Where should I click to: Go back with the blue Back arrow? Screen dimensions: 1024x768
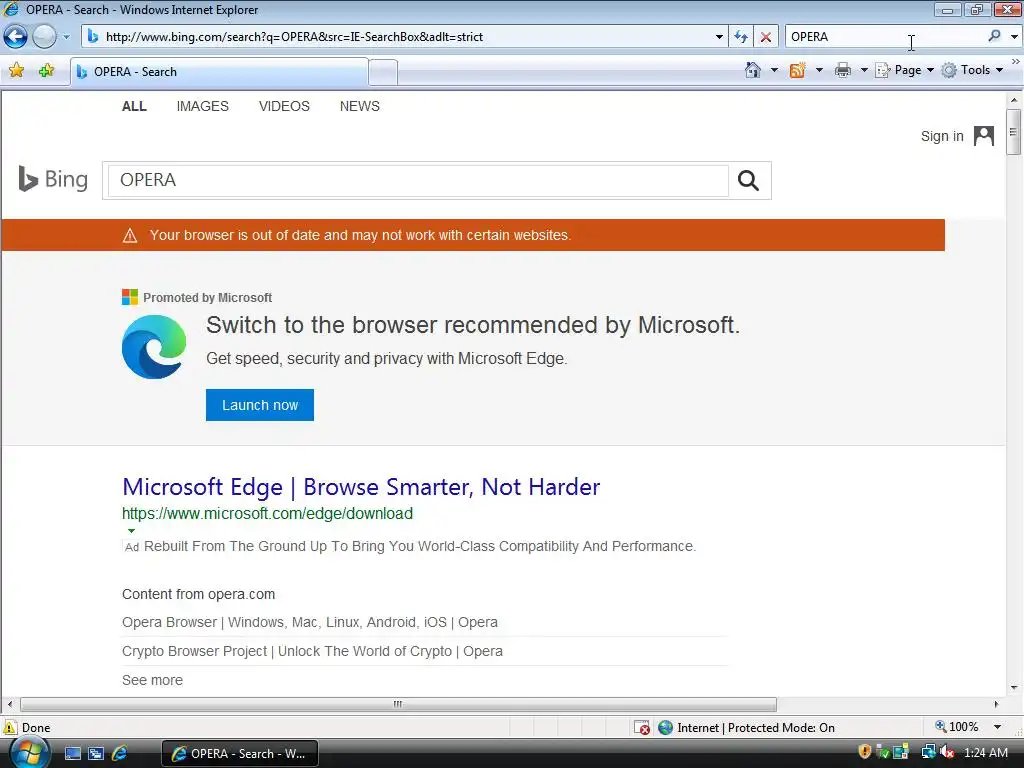click(15, 37)
